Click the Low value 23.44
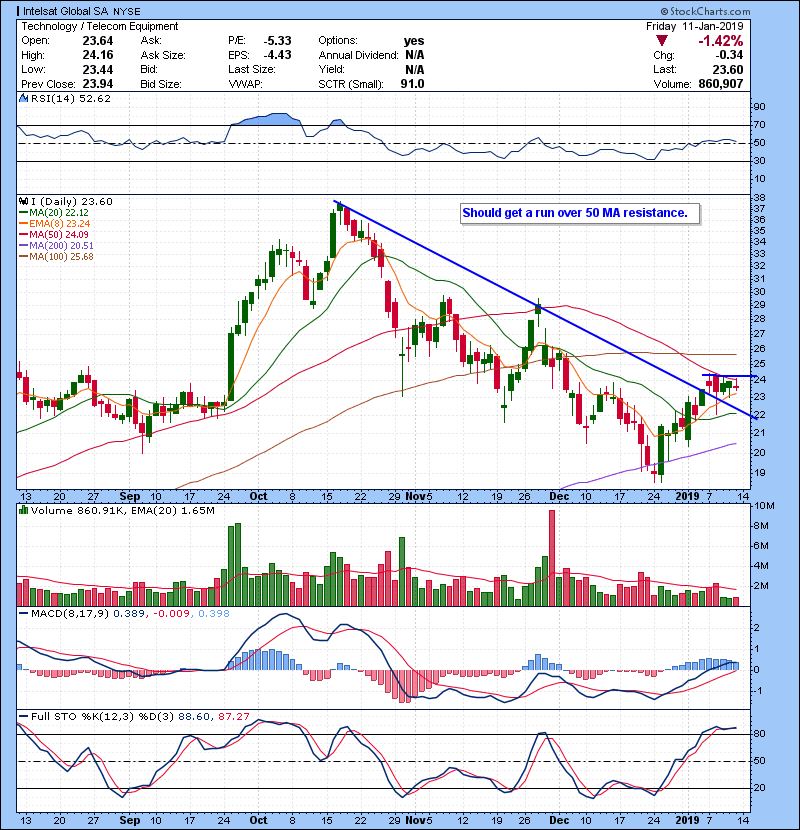 click(98, 69)
